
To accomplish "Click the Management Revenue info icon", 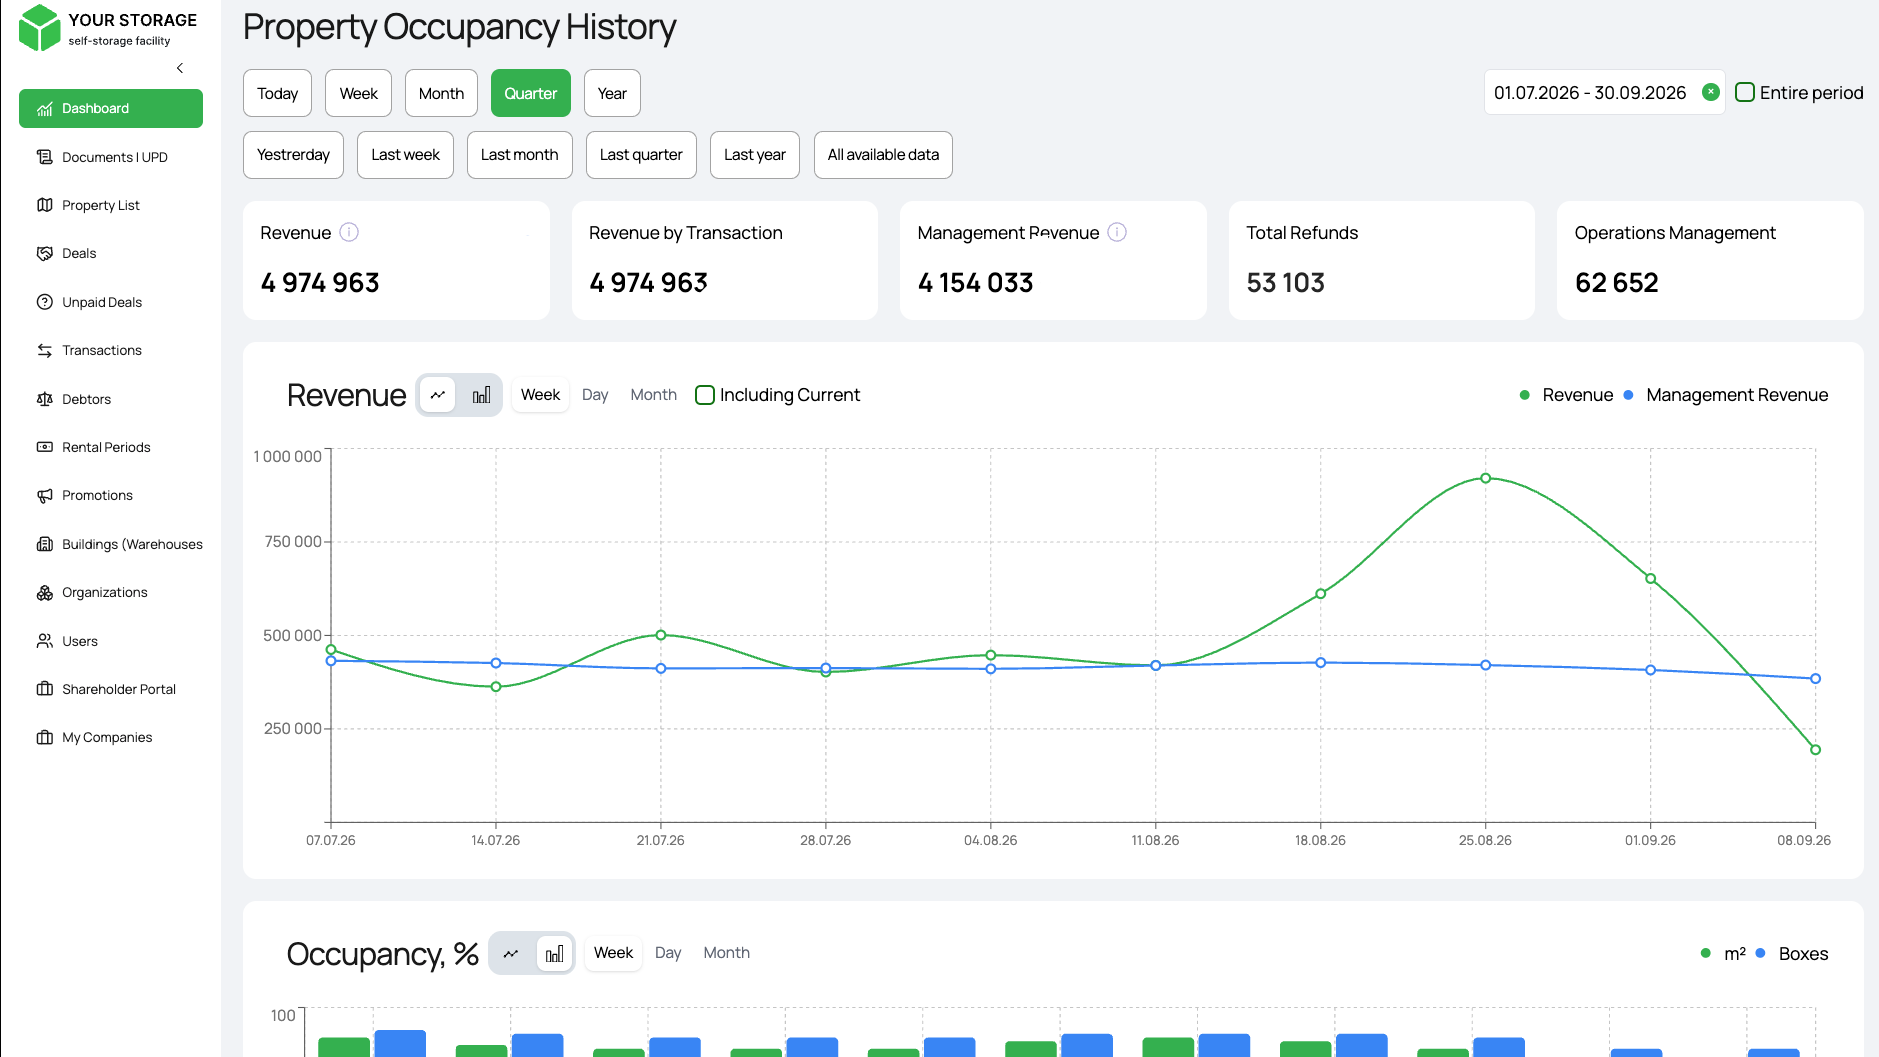I will (1117, 232).
